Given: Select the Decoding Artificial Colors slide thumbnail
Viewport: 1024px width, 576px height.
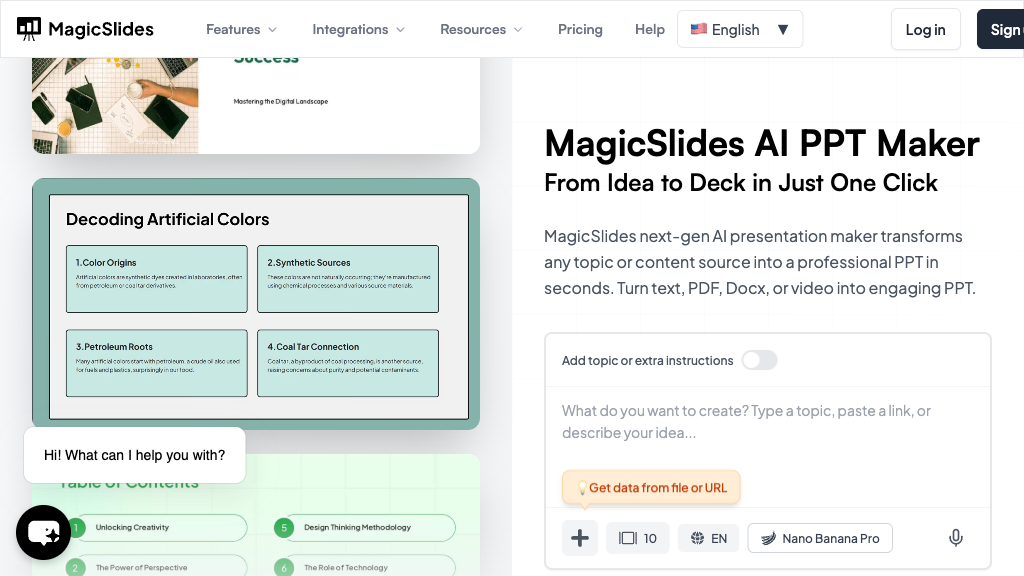Looking at the screenshot, I should tap(256, 303).
